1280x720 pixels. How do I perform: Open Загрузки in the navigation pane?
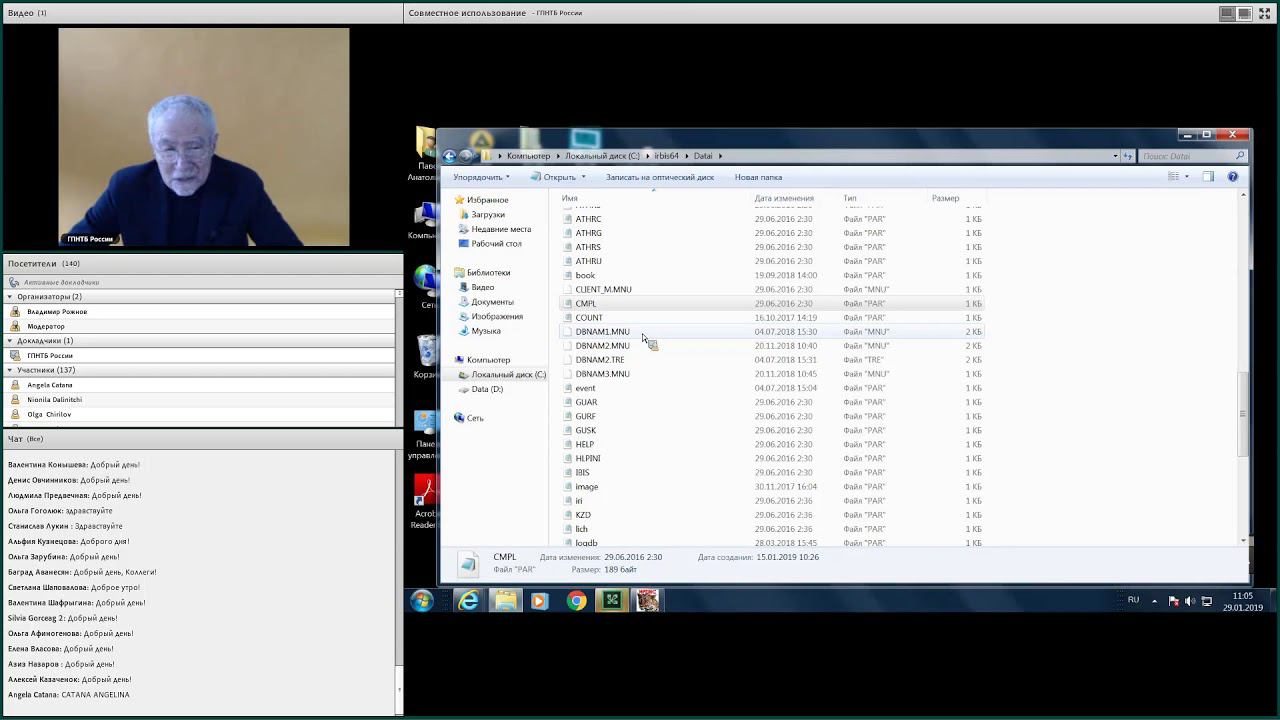[x=488, y=215]
